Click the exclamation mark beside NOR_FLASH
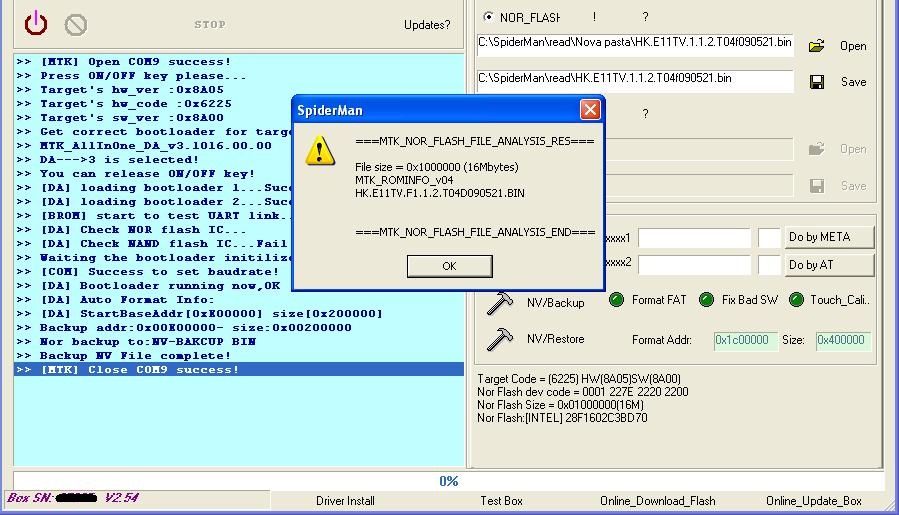Screen dimensions: 899x515 (594, 17)
